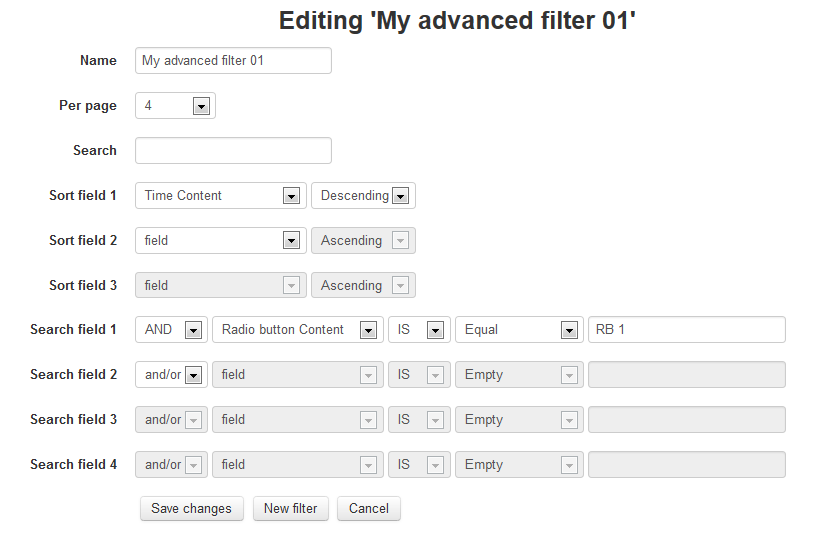Cancel editing the filter
Screen dimensions: 814x533
368,509
